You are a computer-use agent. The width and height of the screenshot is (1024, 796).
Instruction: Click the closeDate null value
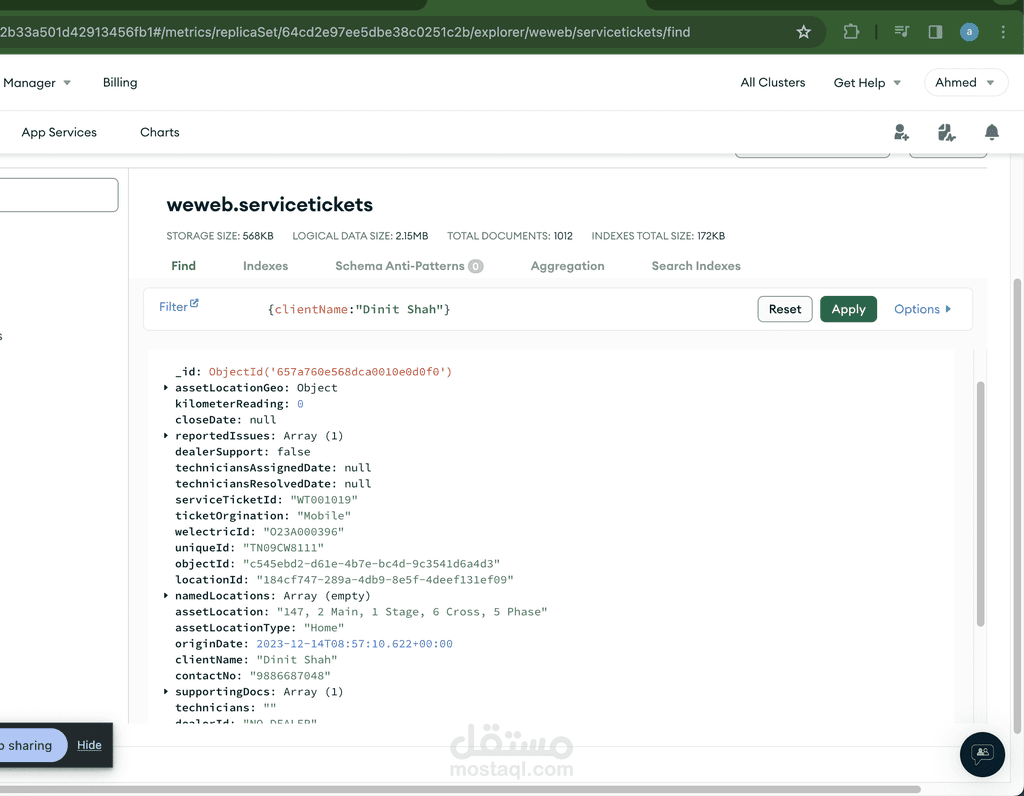tap(263, 420)
